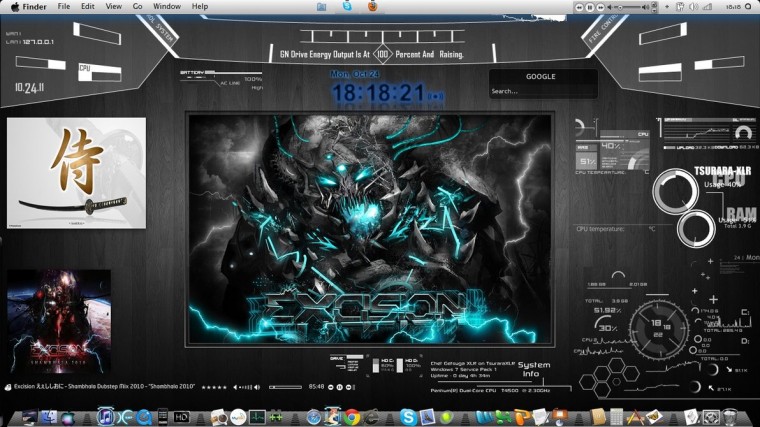The width and height of the screenshot is (760, 427).
Task: Open the Window menu
Action: pos(167,6)
